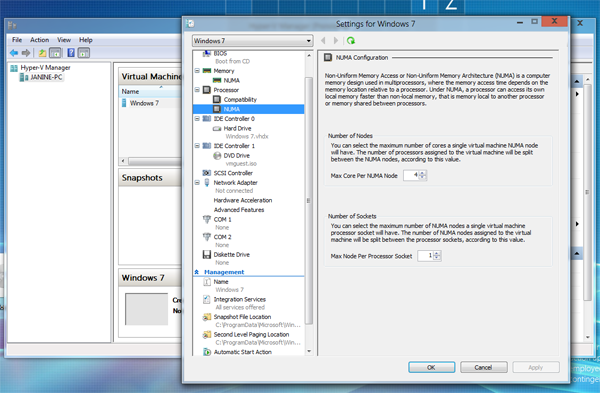Click the SCSI Controller icon
This screenshot has height=393, width=600.
[x=207, y=173]
